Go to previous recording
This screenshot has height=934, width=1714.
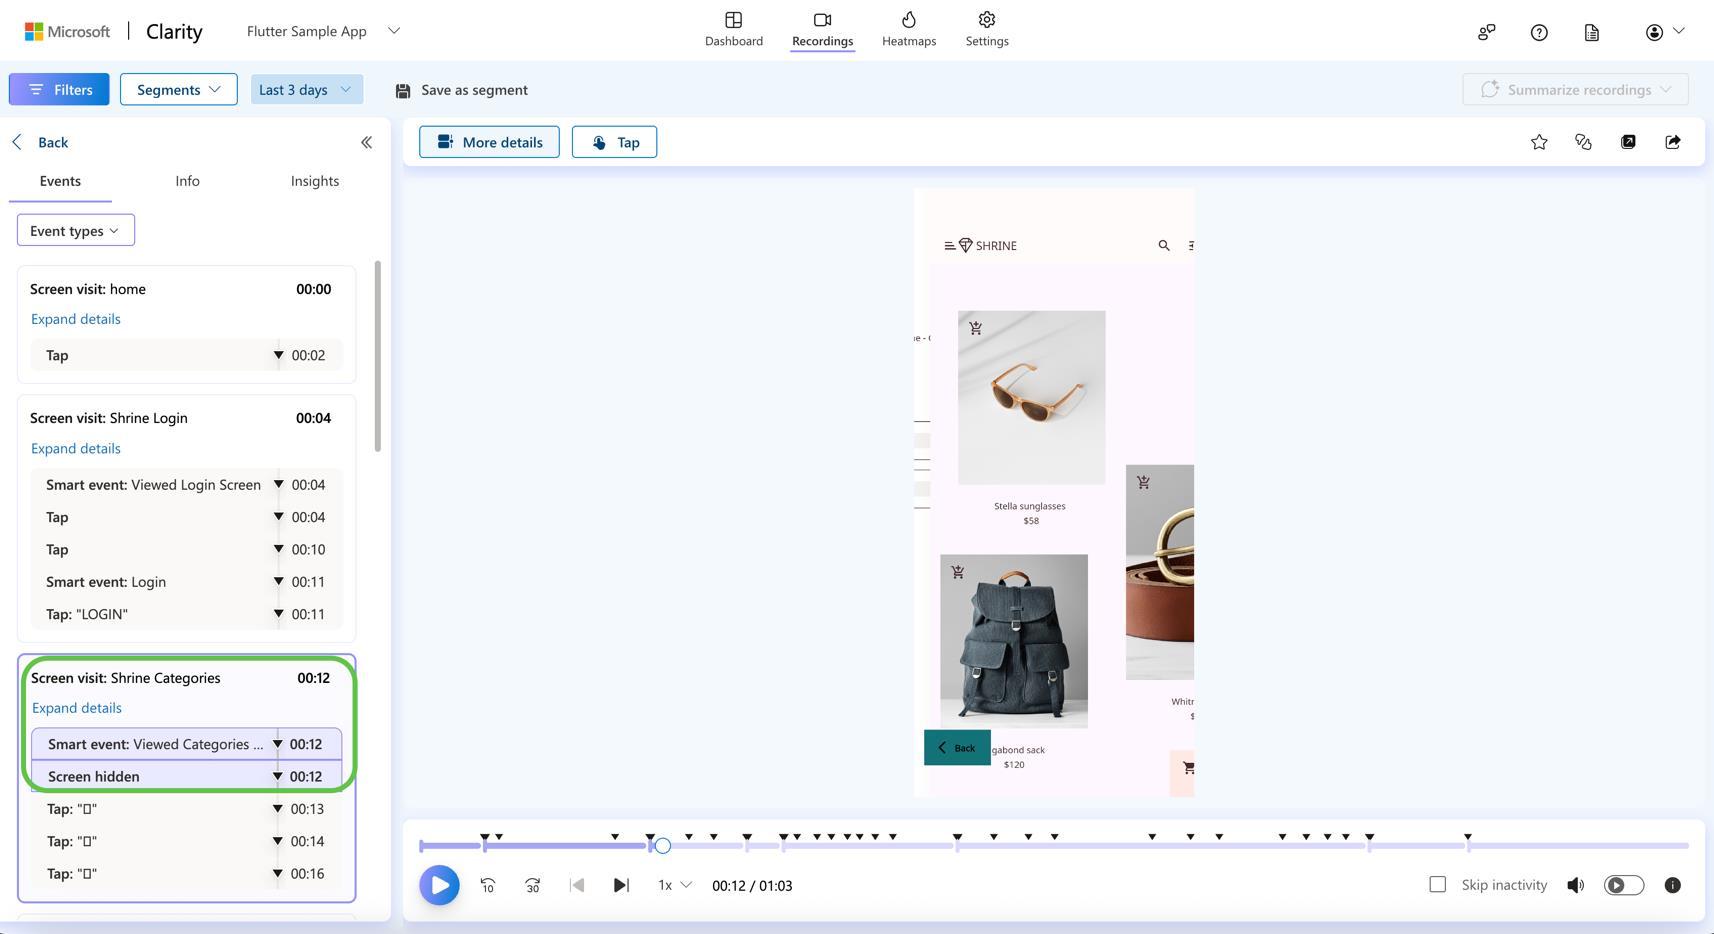[577, 885]
